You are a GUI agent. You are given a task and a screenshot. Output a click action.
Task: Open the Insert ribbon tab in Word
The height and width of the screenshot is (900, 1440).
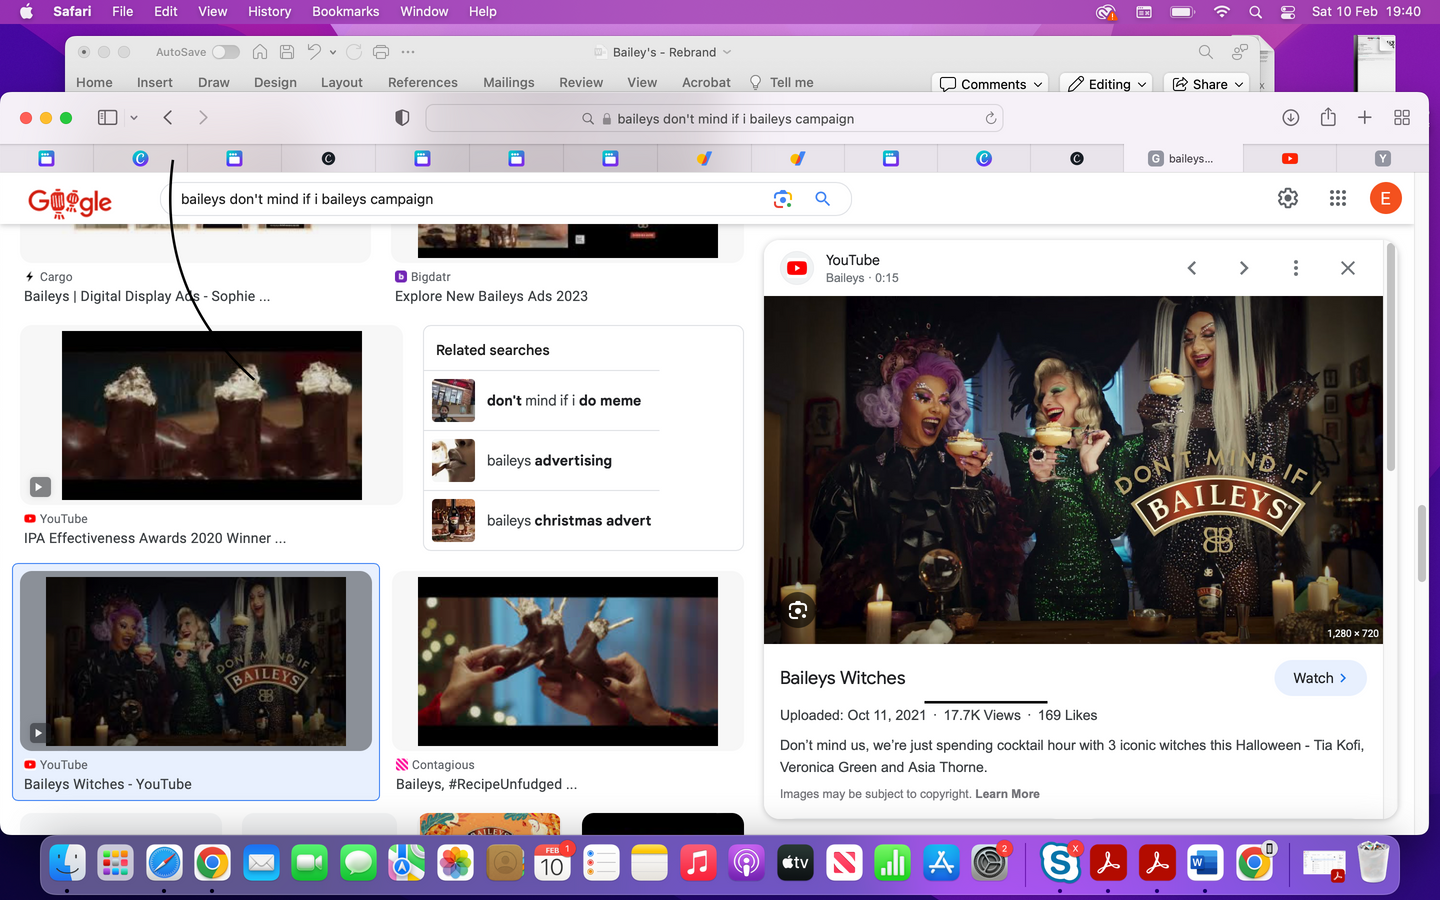[154, 83]
